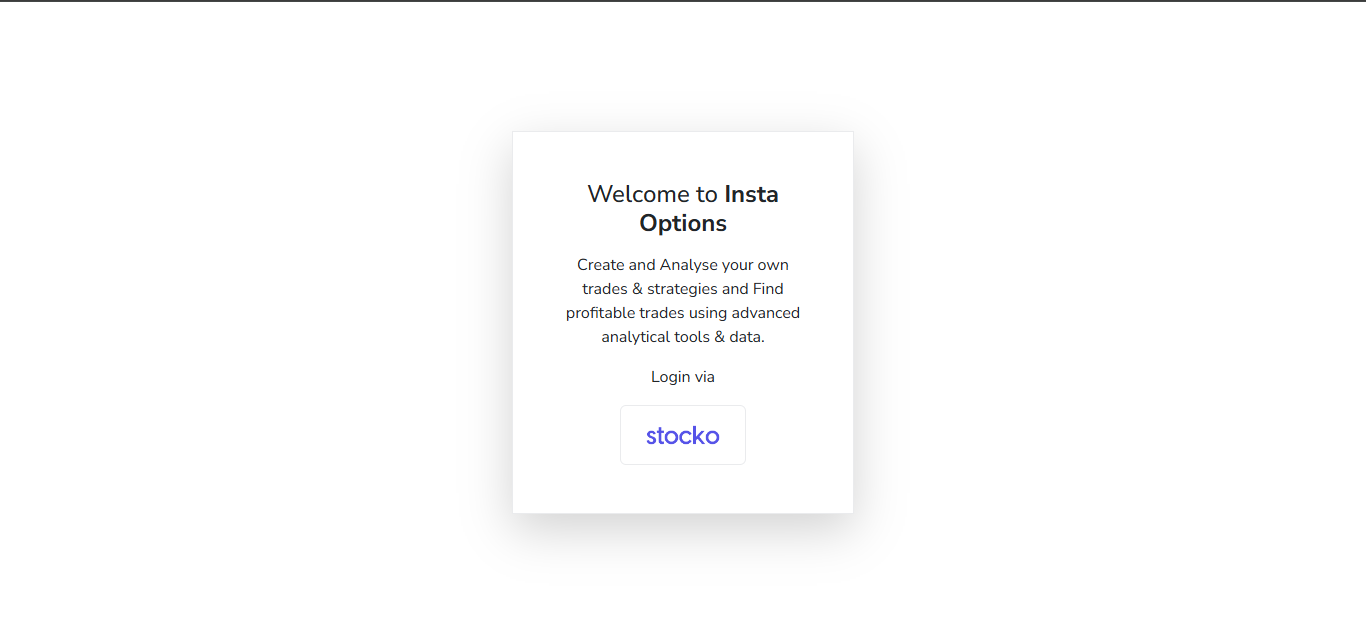This screenshot has width=1366, height=639.
Task: Click the word "analytical" in the description
Action: pos(635,337)
